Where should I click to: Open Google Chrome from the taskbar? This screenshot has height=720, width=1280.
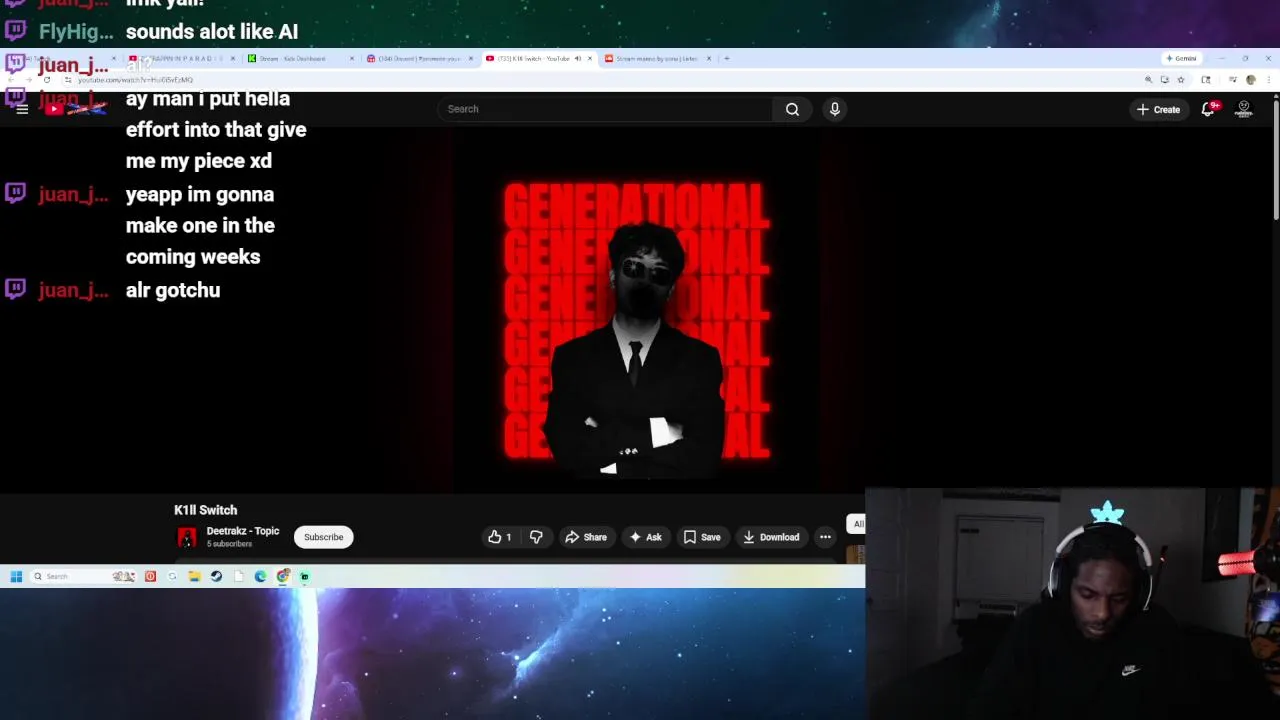click(x=283, y=576)
